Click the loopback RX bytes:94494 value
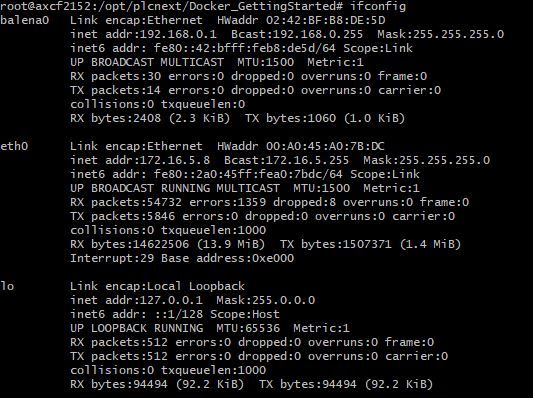 coord(119,384)
